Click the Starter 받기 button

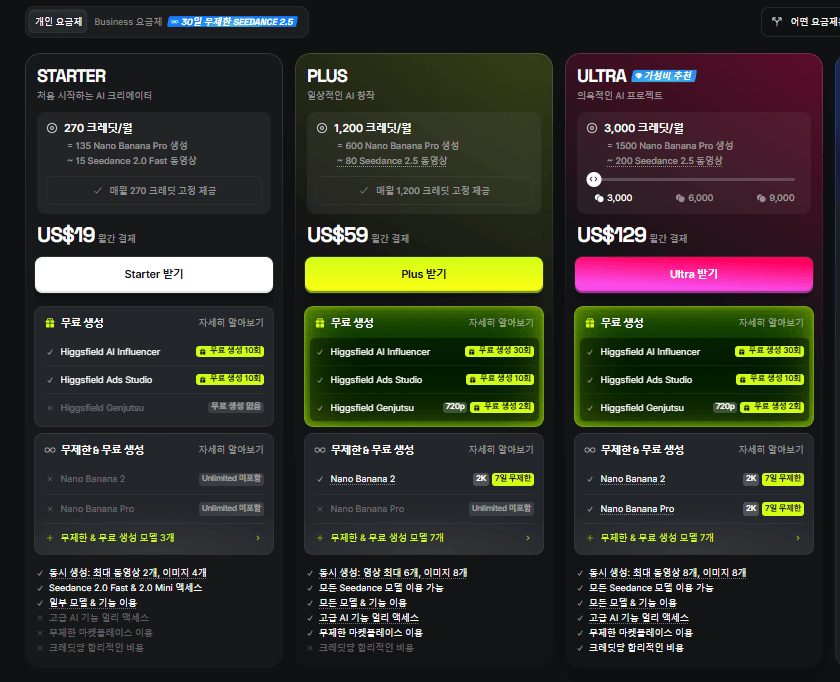click(154, 274)
